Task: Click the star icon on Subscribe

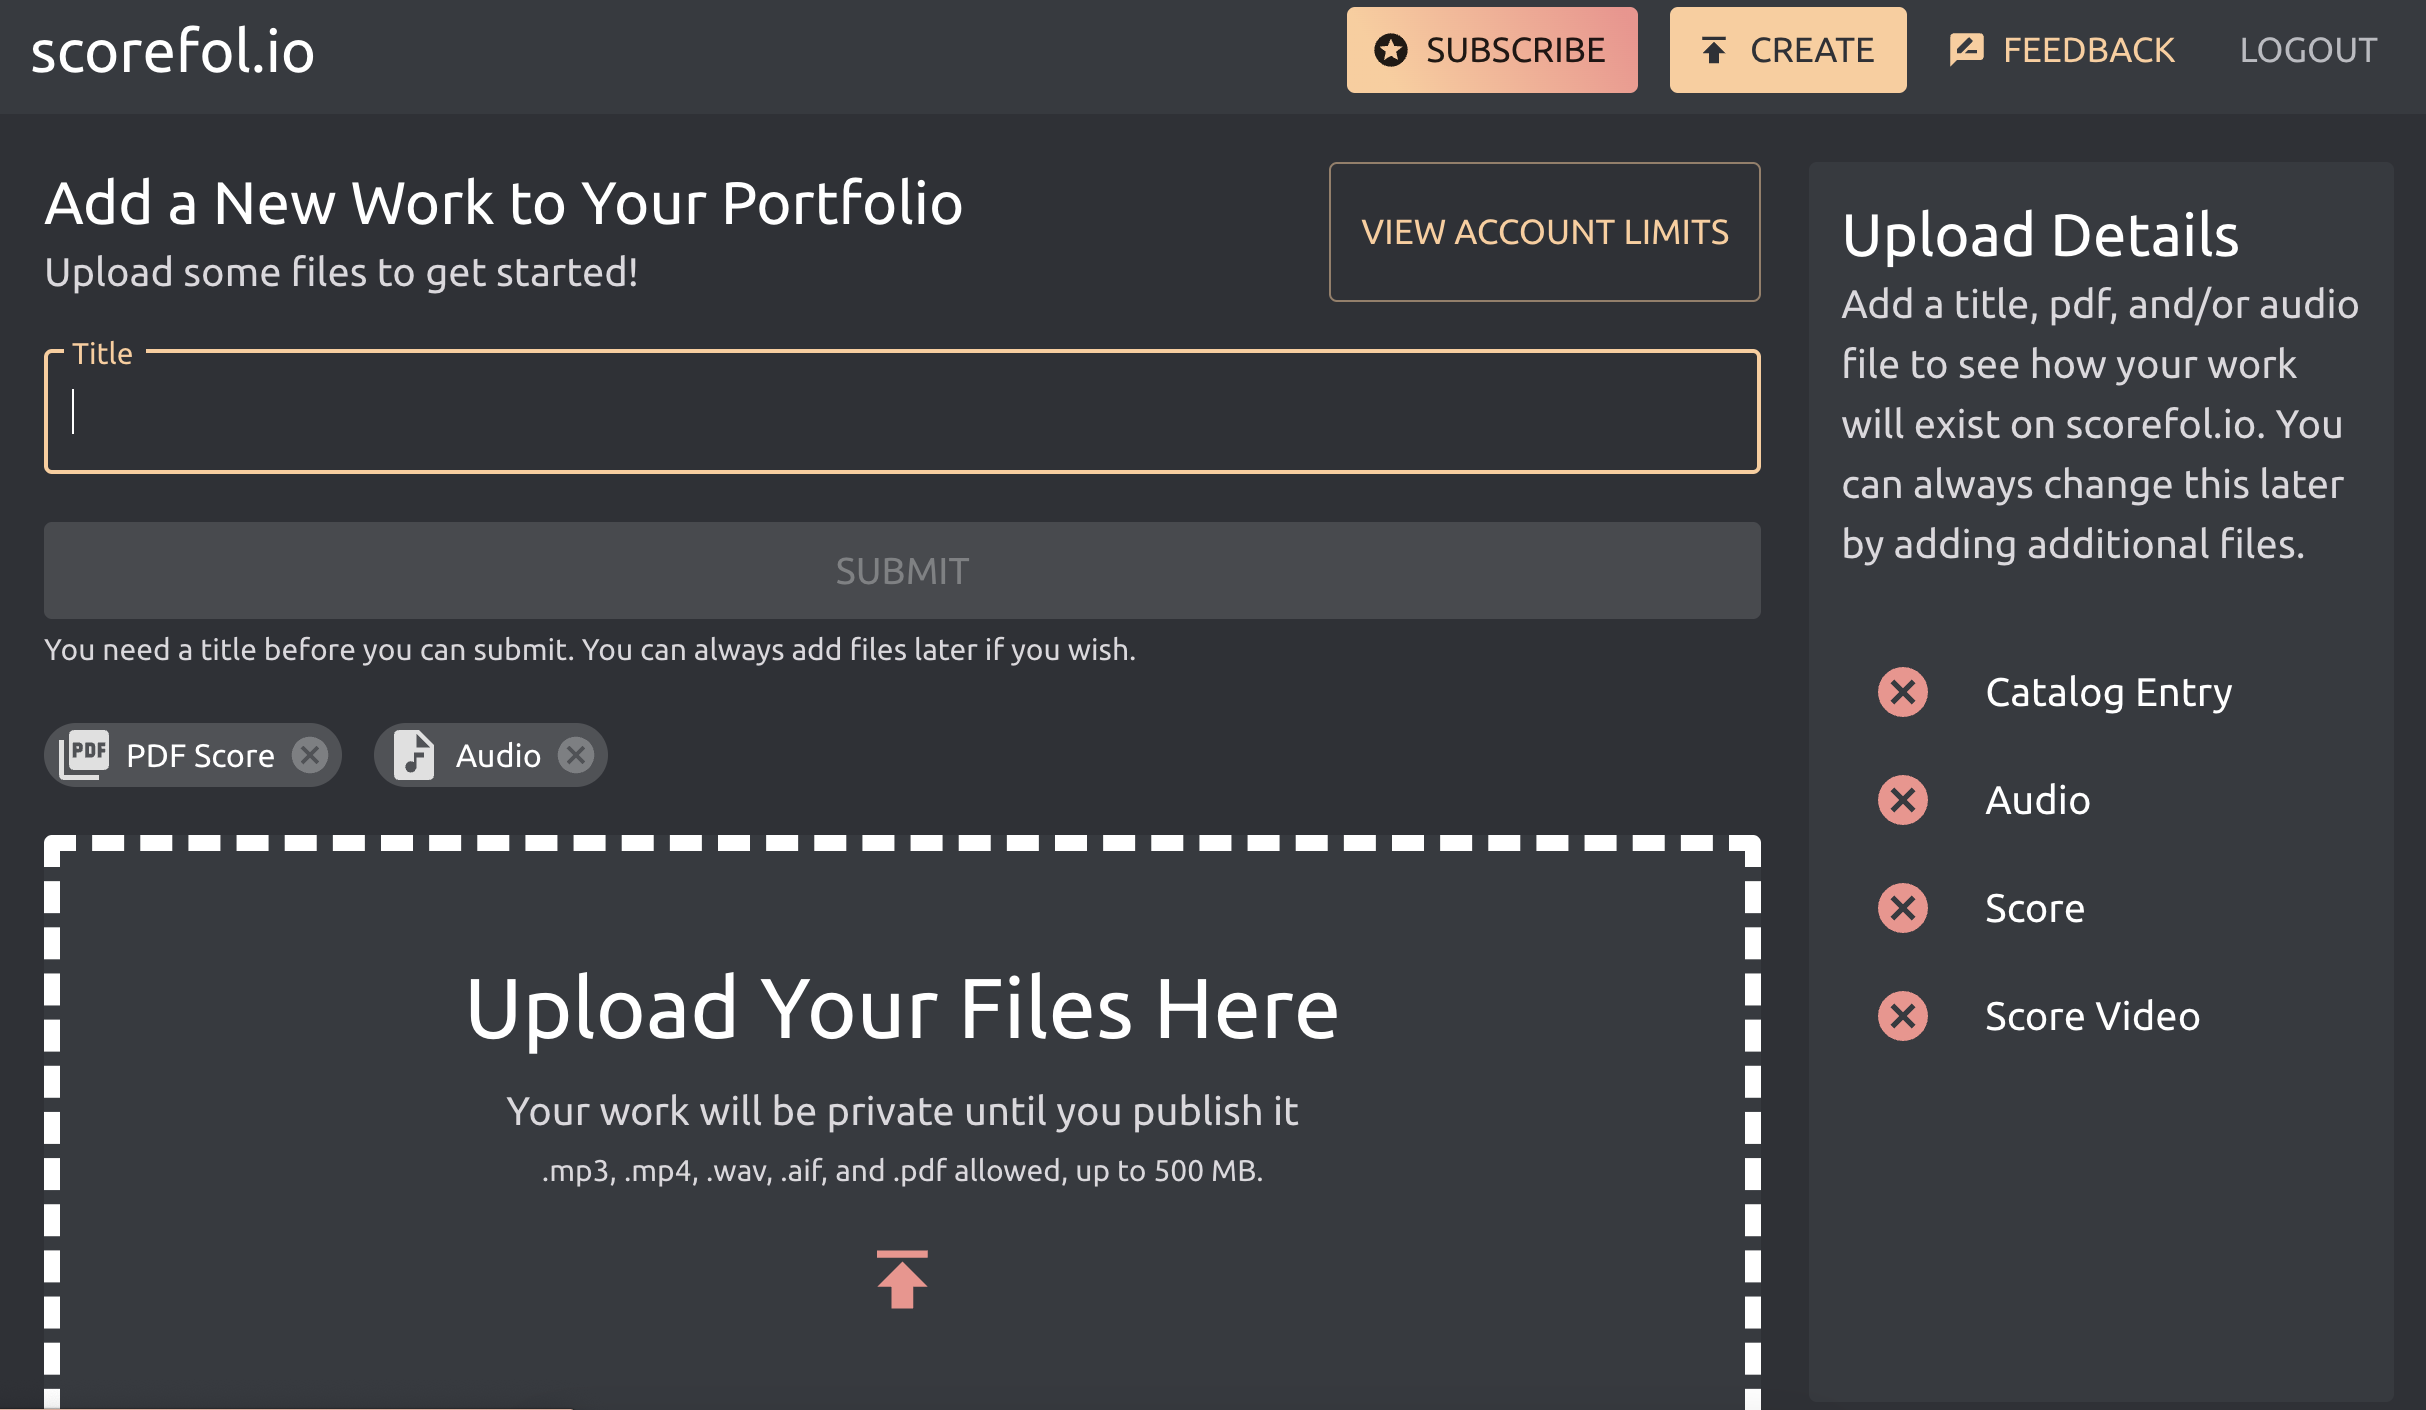Action: pos(1390,50)
